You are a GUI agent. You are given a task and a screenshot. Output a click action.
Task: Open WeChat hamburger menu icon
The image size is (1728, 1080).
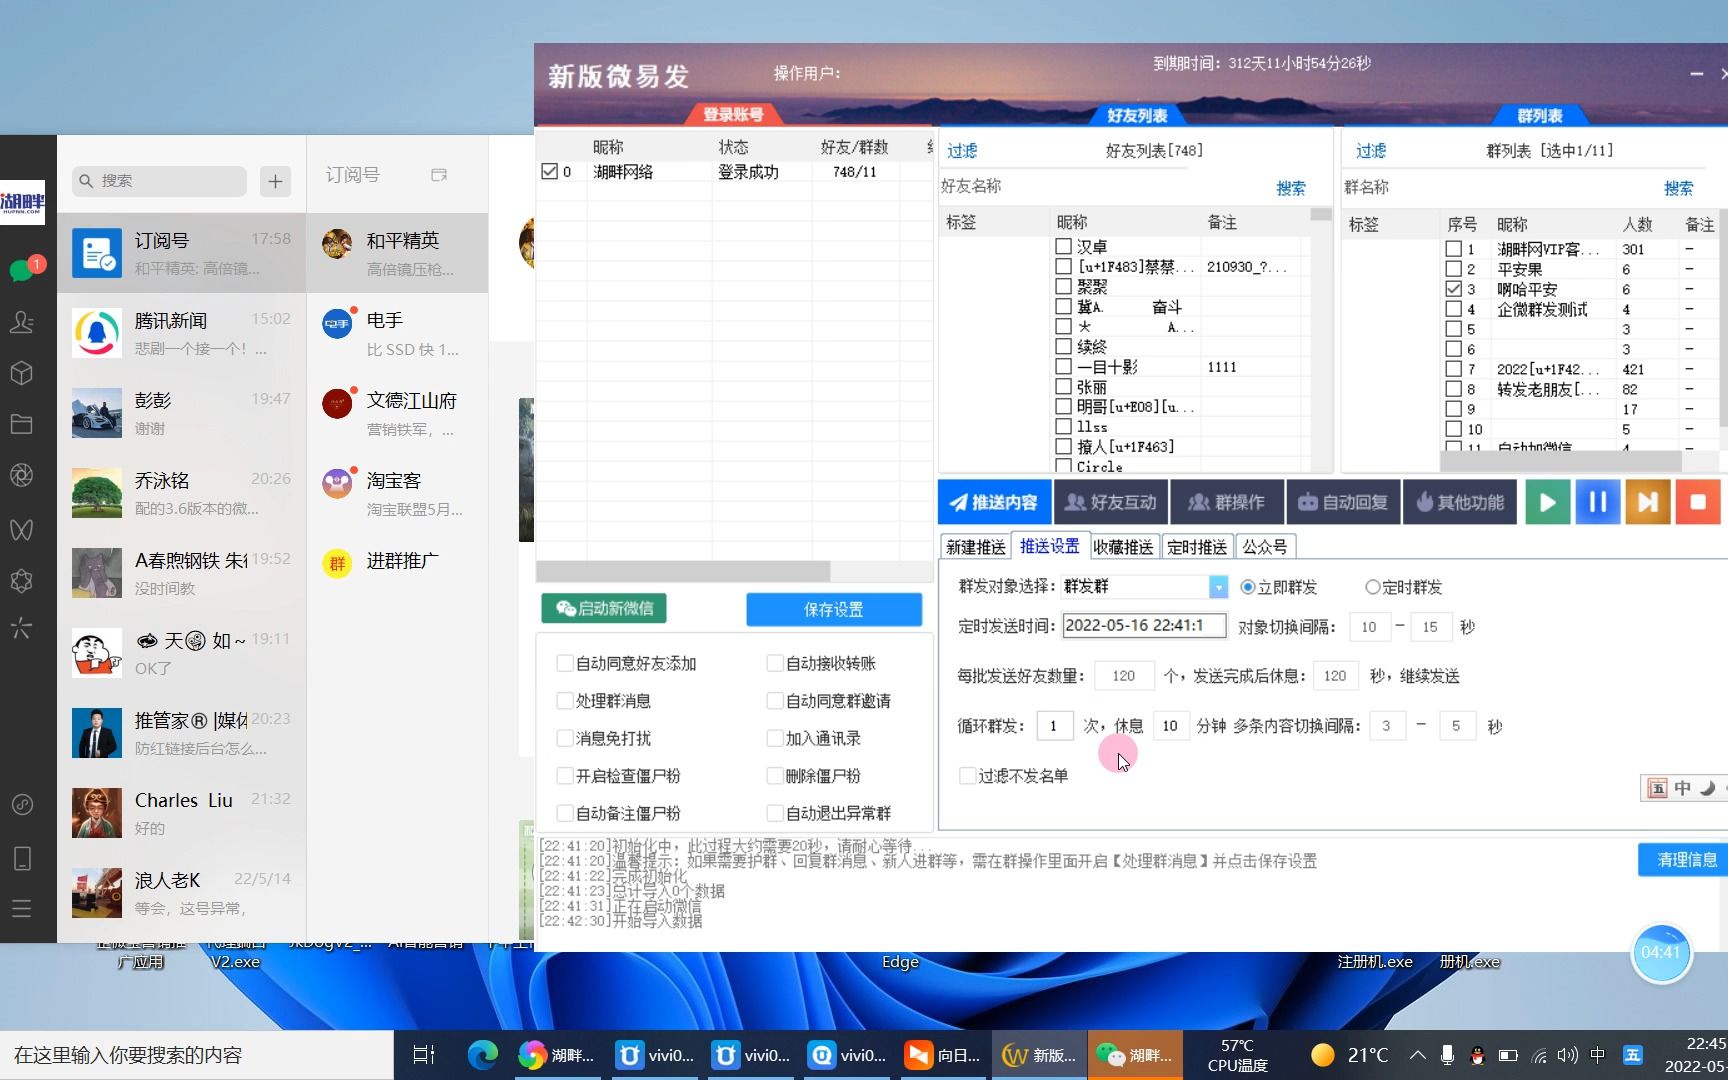[22, 909]
